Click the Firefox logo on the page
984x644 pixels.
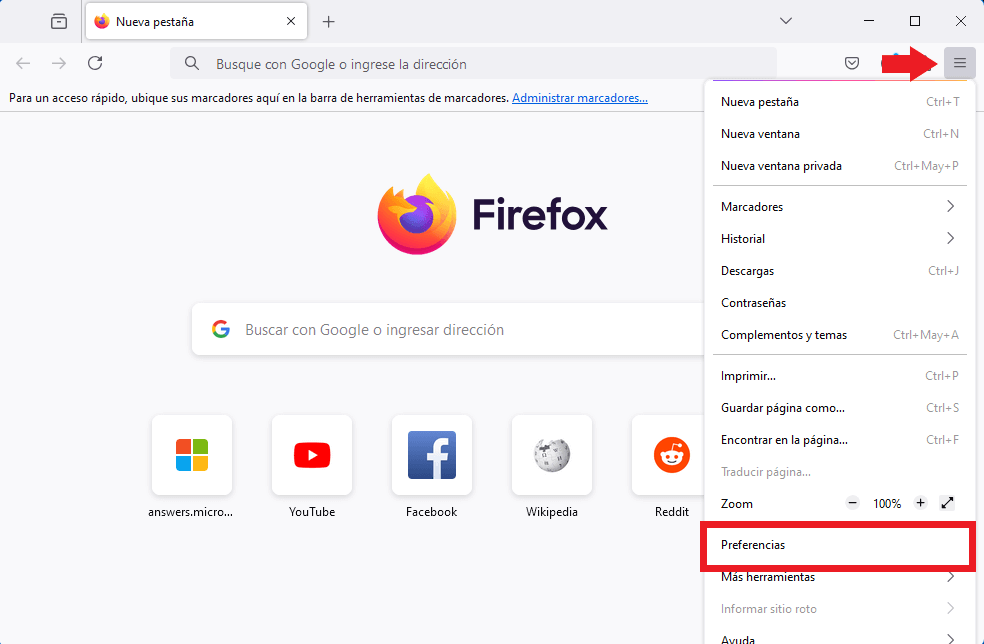492,214
